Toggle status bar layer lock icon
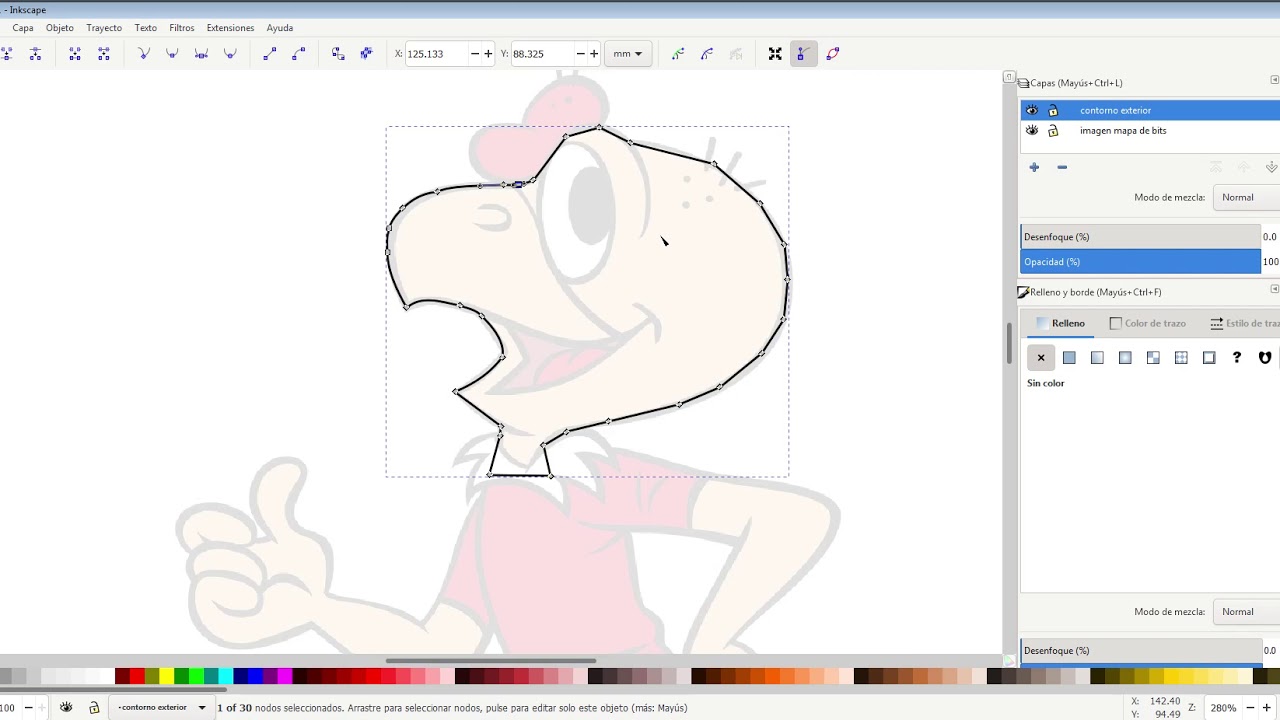Image resolution: width=1280 pixels, height=720 pixels. point(94,707)
